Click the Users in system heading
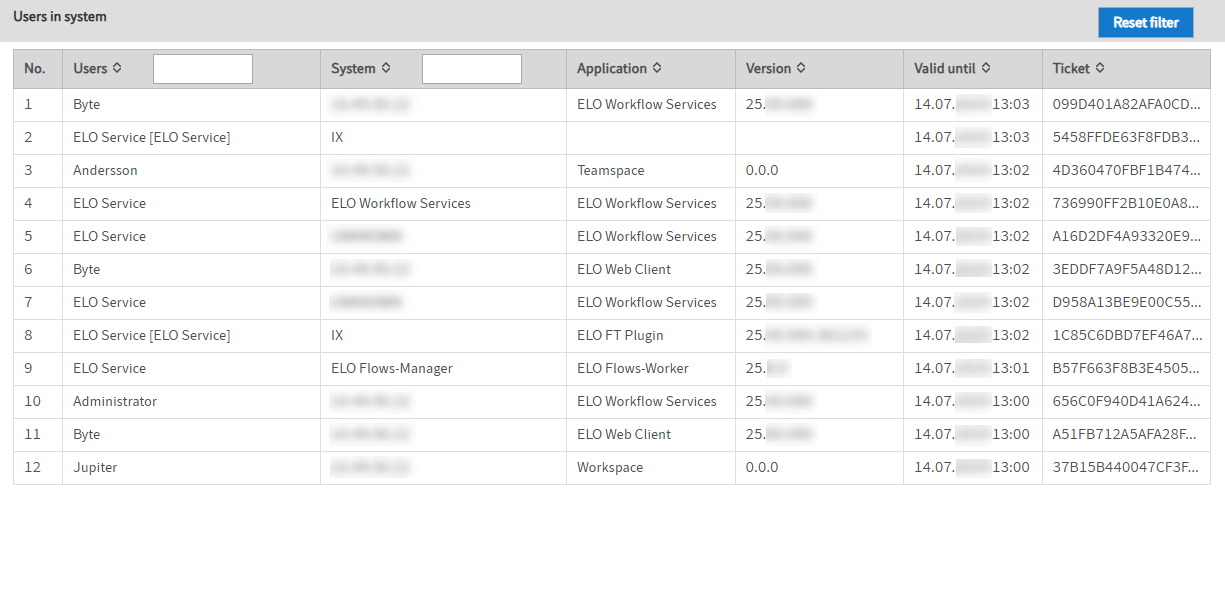 (x=60, y=17)
